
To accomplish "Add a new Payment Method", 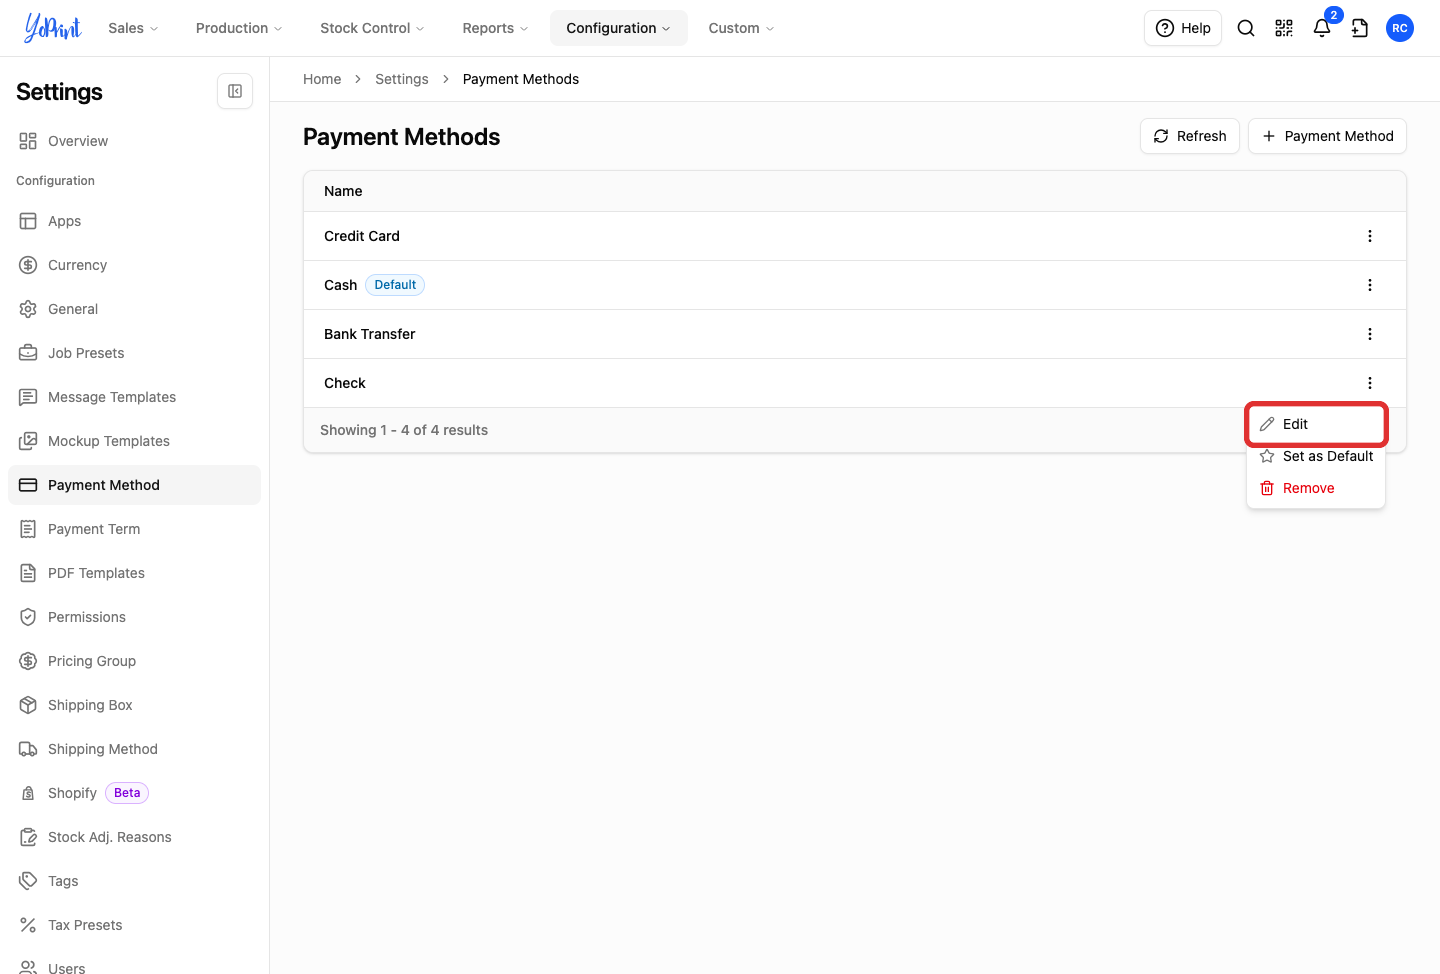I will 1327,136.
